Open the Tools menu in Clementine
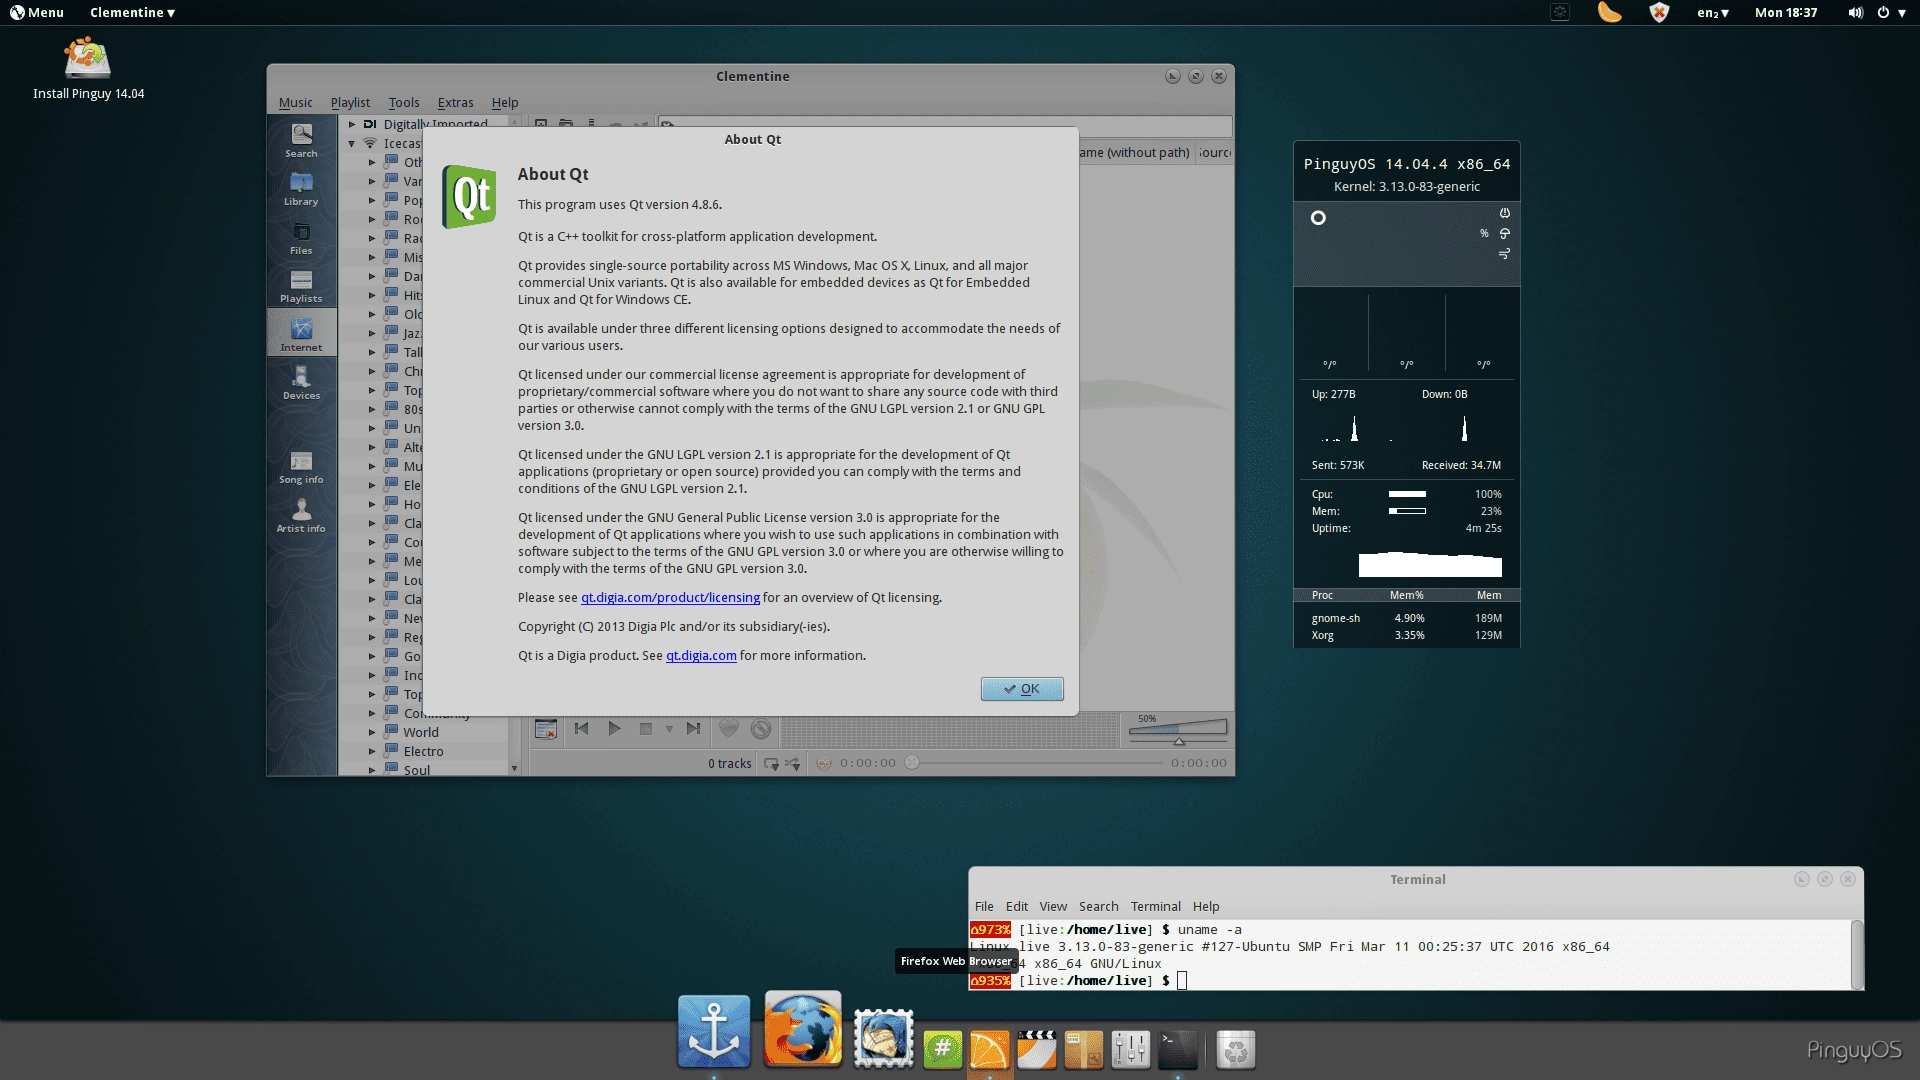1920x1080 pixels. click(x=404, y=102)
